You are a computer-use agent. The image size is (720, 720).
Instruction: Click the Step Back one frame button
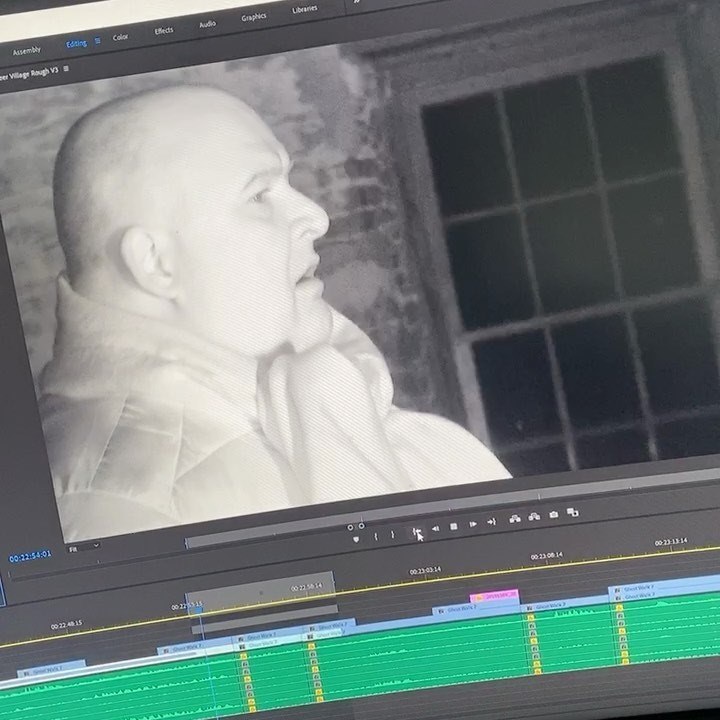point(435,529)
